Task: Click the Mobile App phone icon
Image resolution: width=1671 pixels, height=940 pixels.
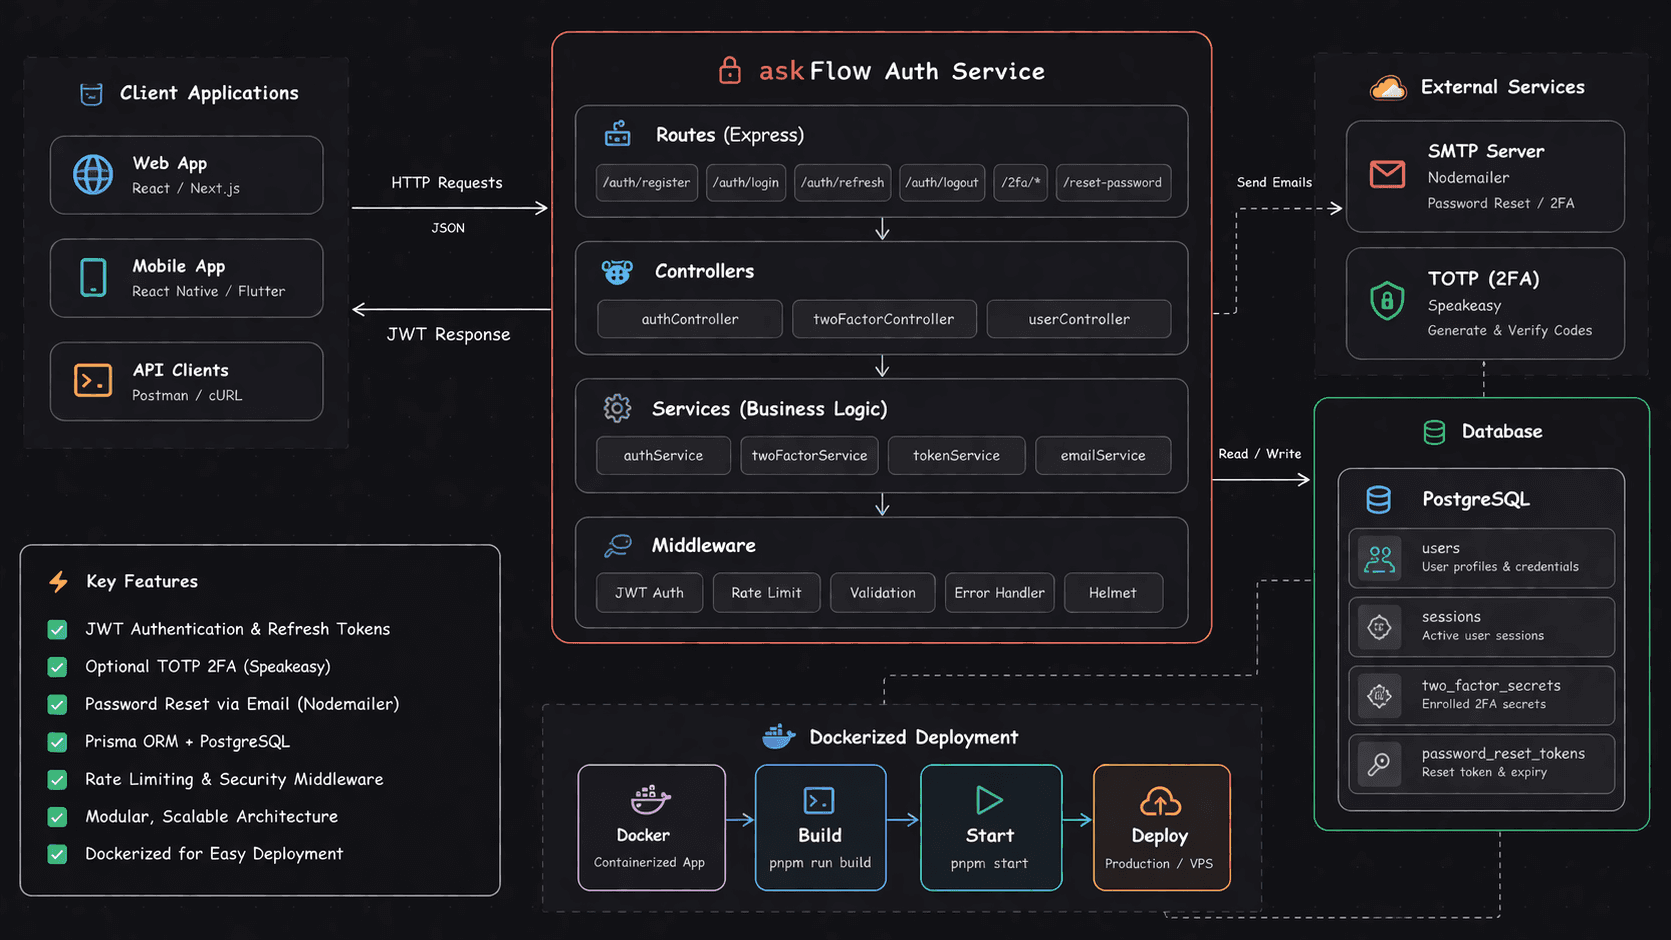Action: pyautogui.click(x=93, y=277)
